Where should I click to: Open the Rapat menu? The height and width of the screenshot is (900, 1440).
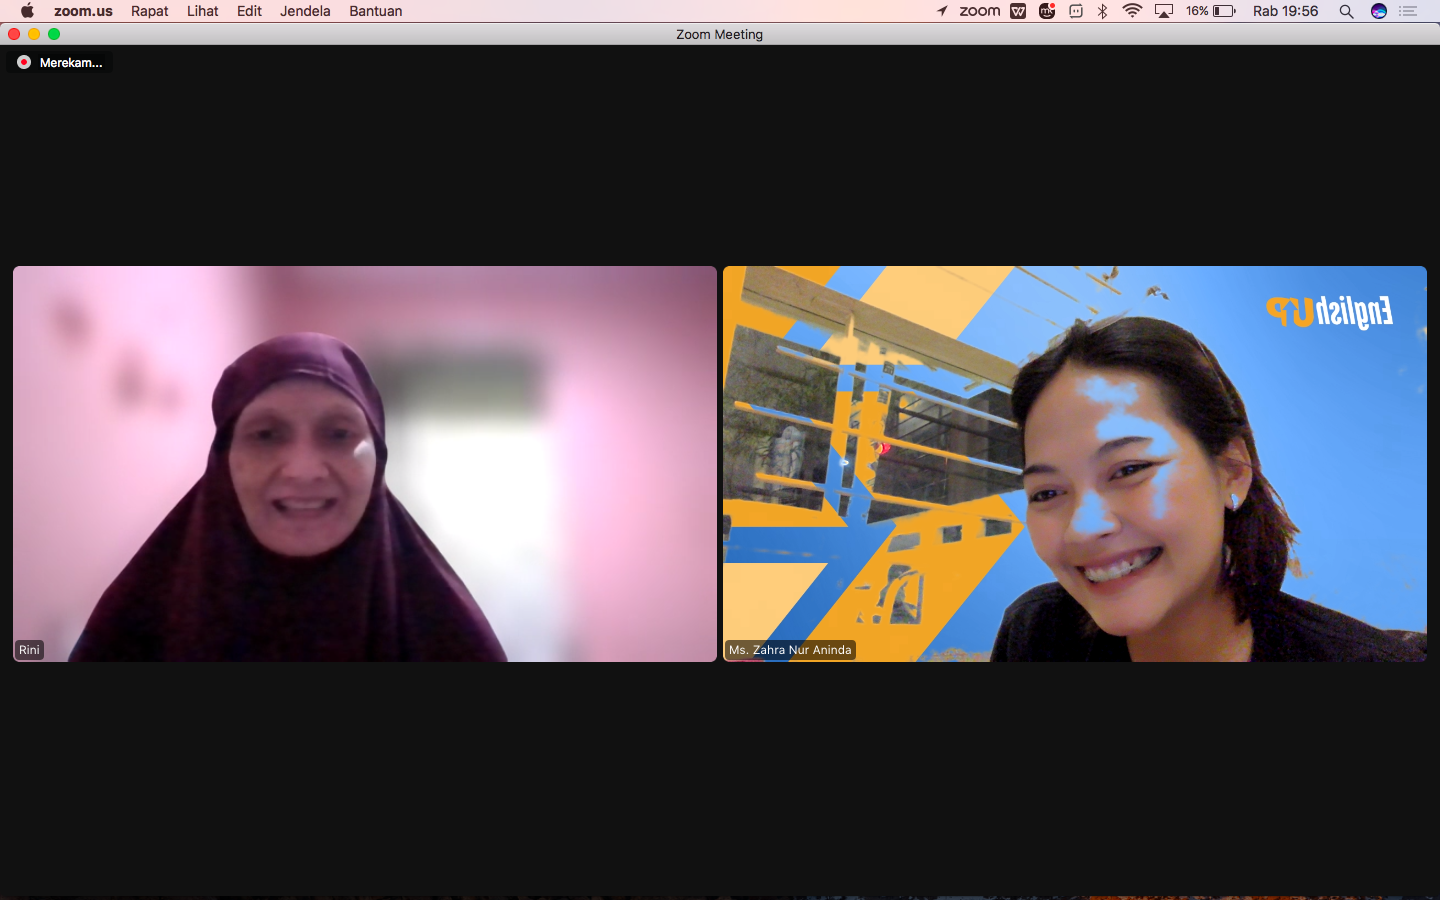[150, 11]
